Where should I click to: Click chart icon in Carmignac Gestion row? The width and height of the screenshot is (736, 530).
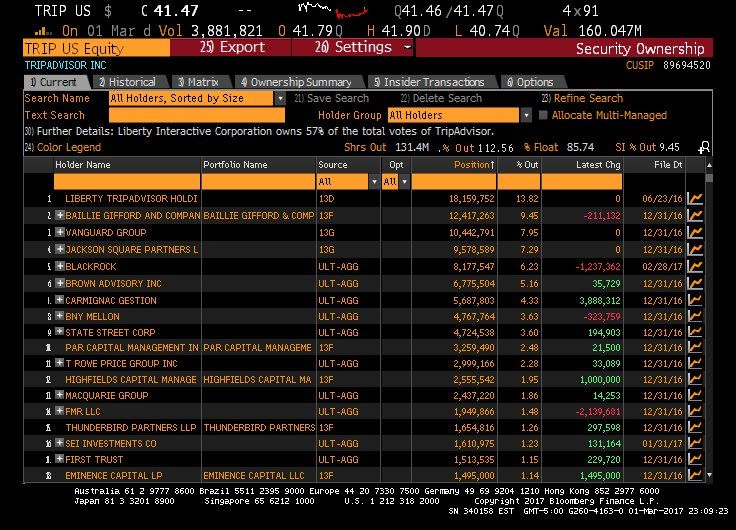[696, 300]
